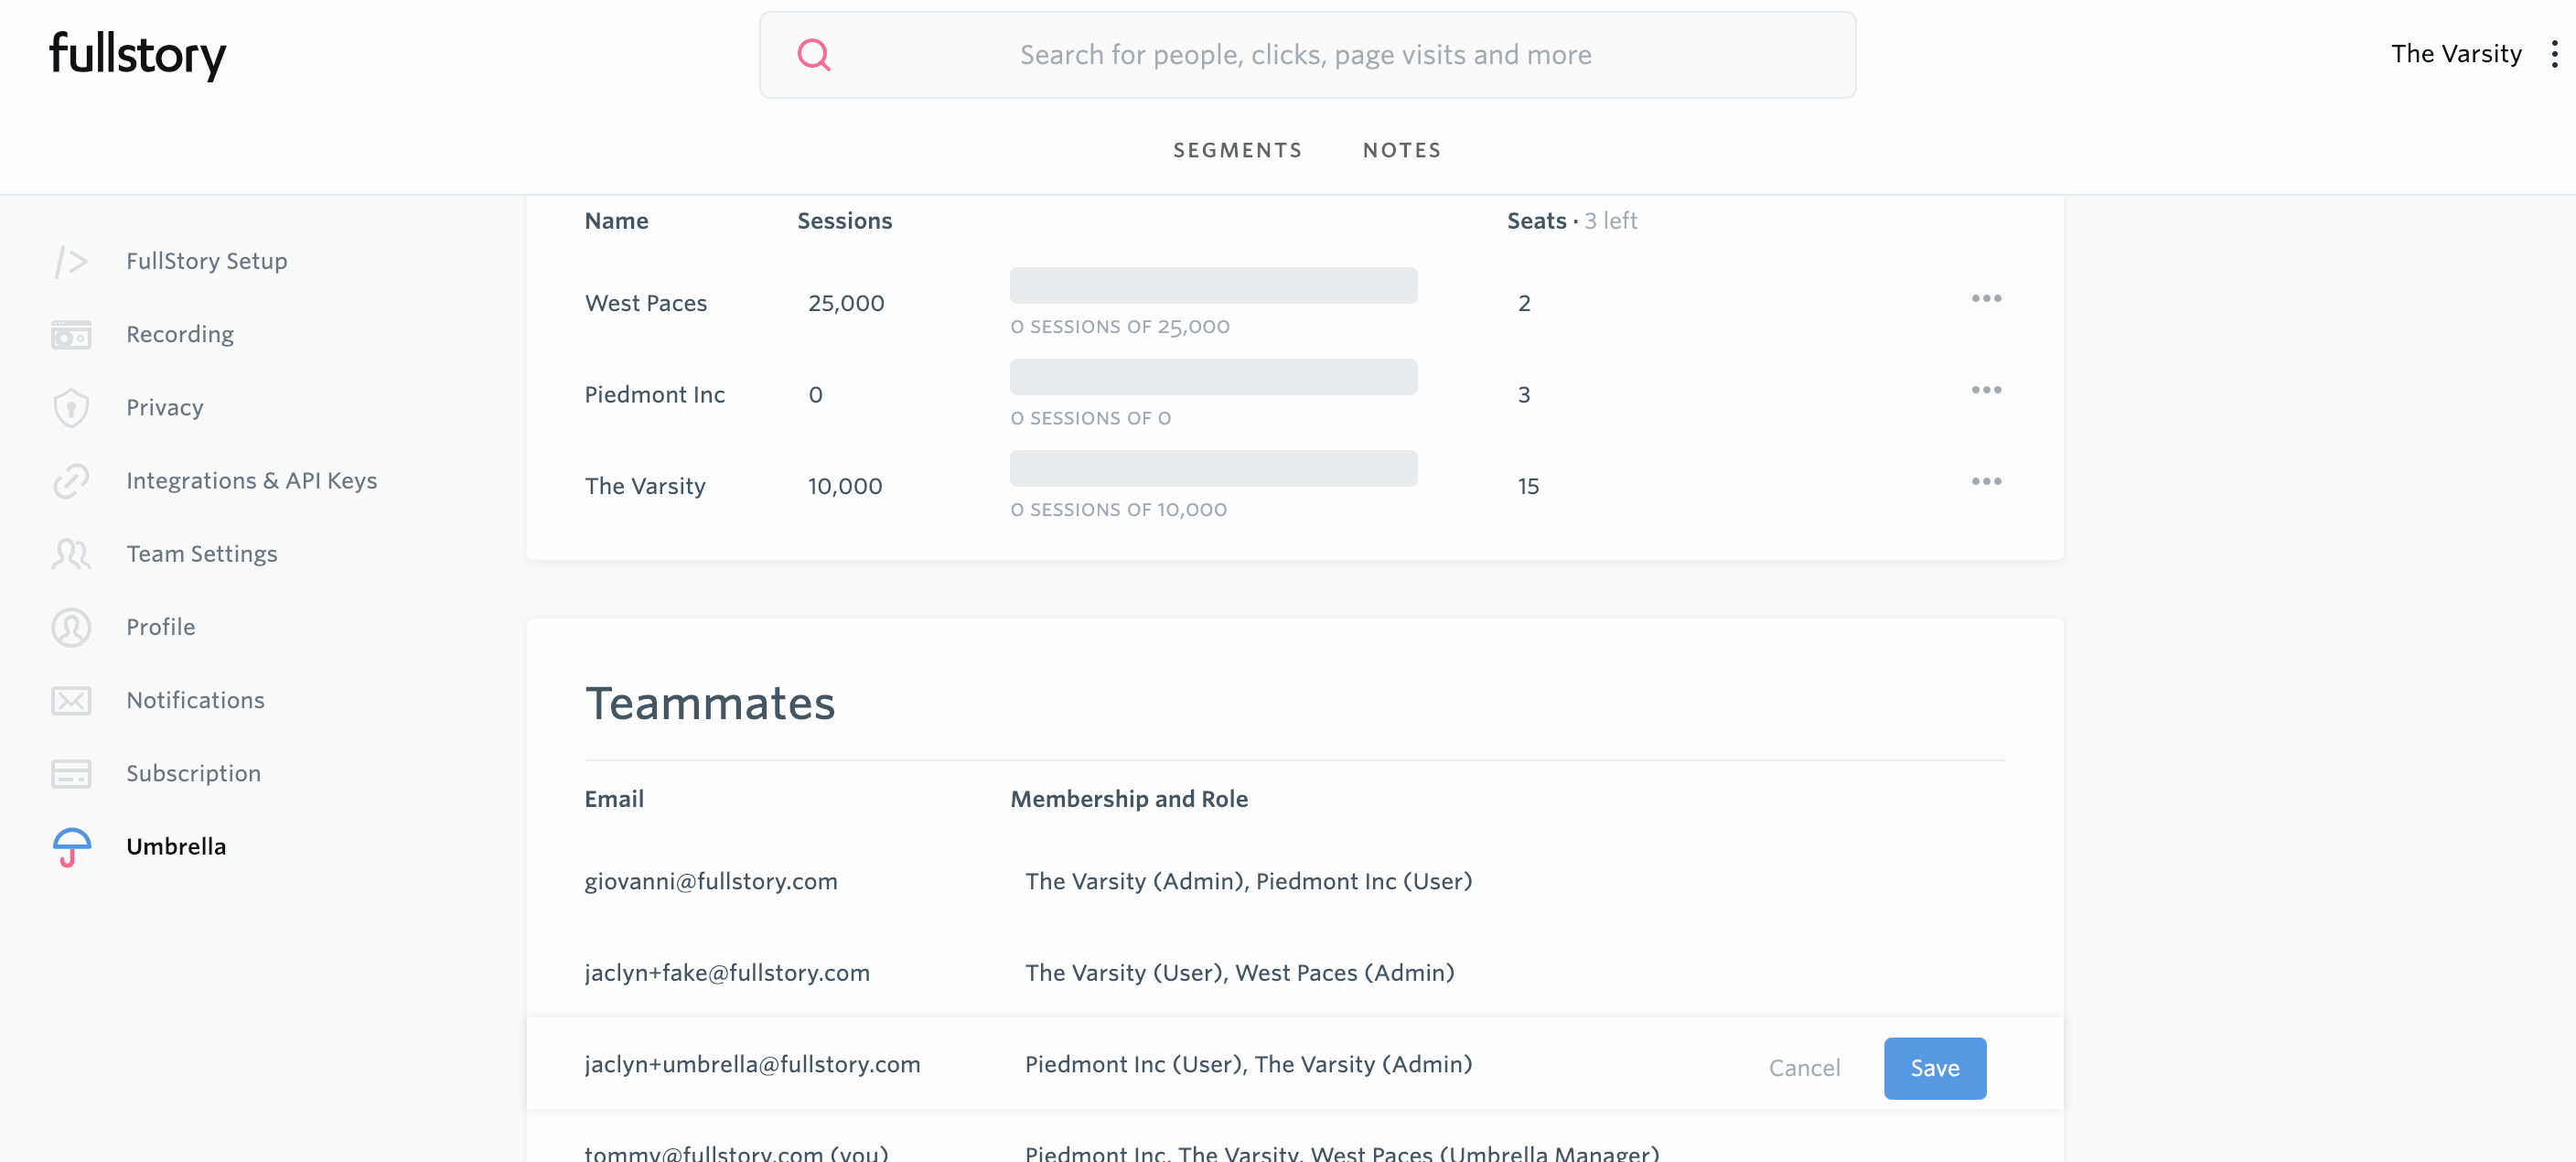Click the fullstory logo
2576x1162 pixels.
138,55
